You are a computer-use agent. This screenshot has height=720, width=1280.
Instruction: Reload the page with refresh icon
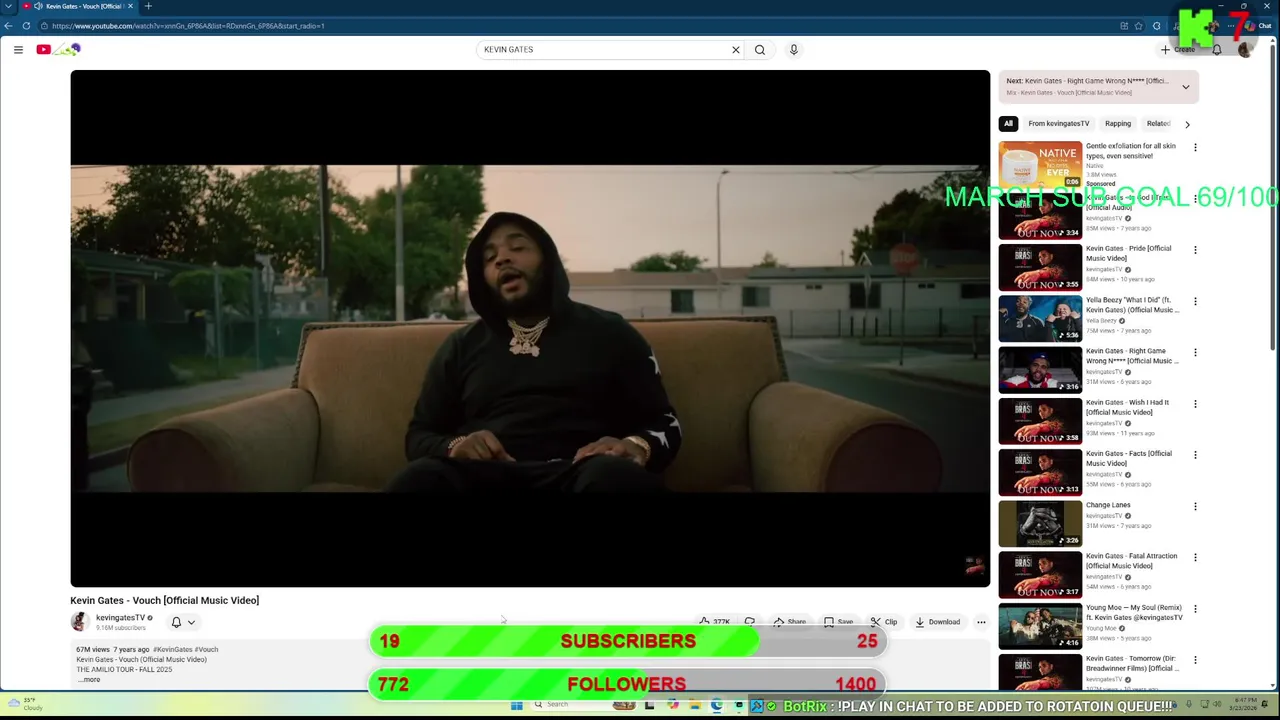26,25
